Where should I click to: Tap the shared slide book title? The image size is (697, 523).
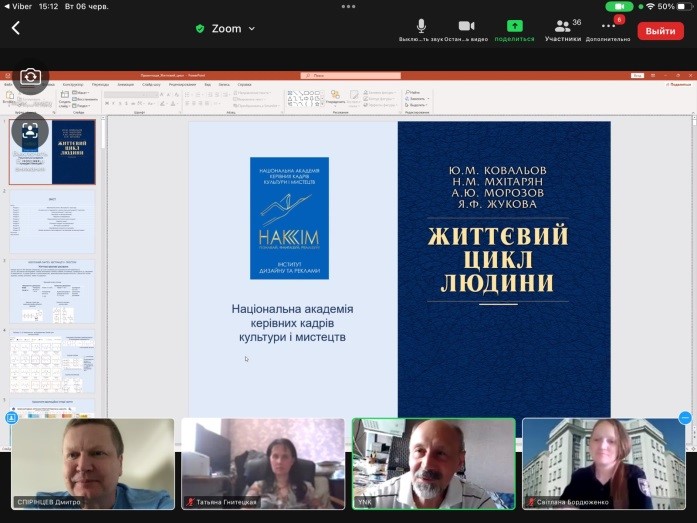pos(498,259)
